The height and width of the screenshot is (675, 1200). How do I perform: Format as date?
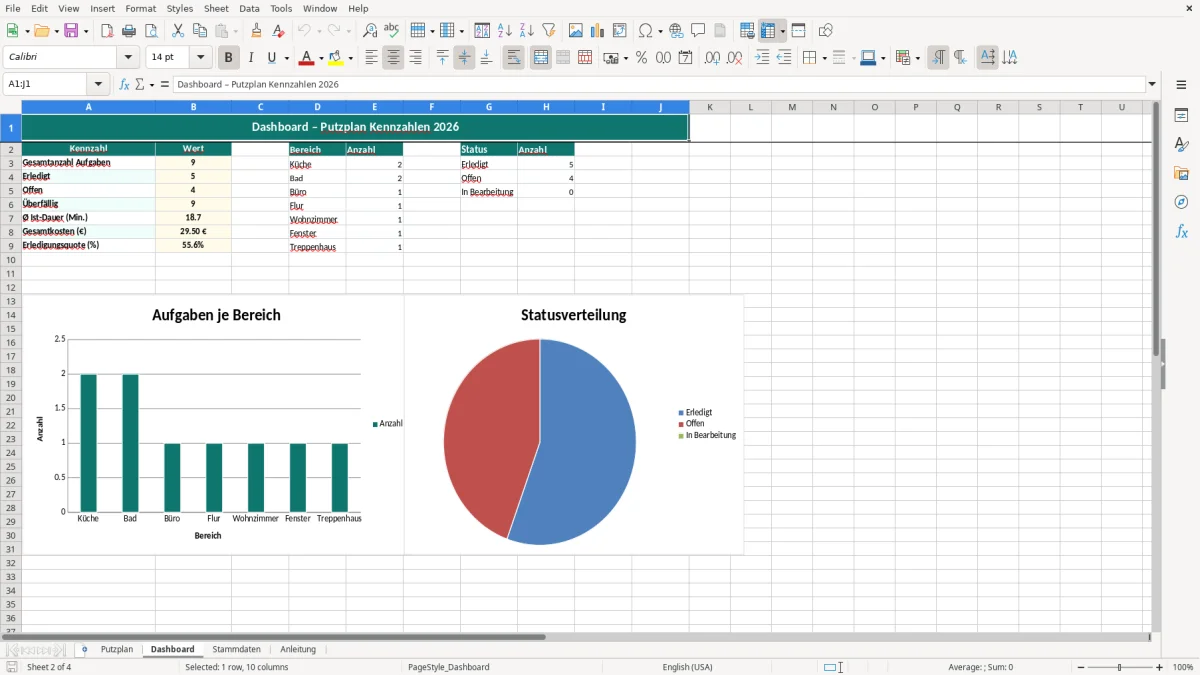(686, 58)
